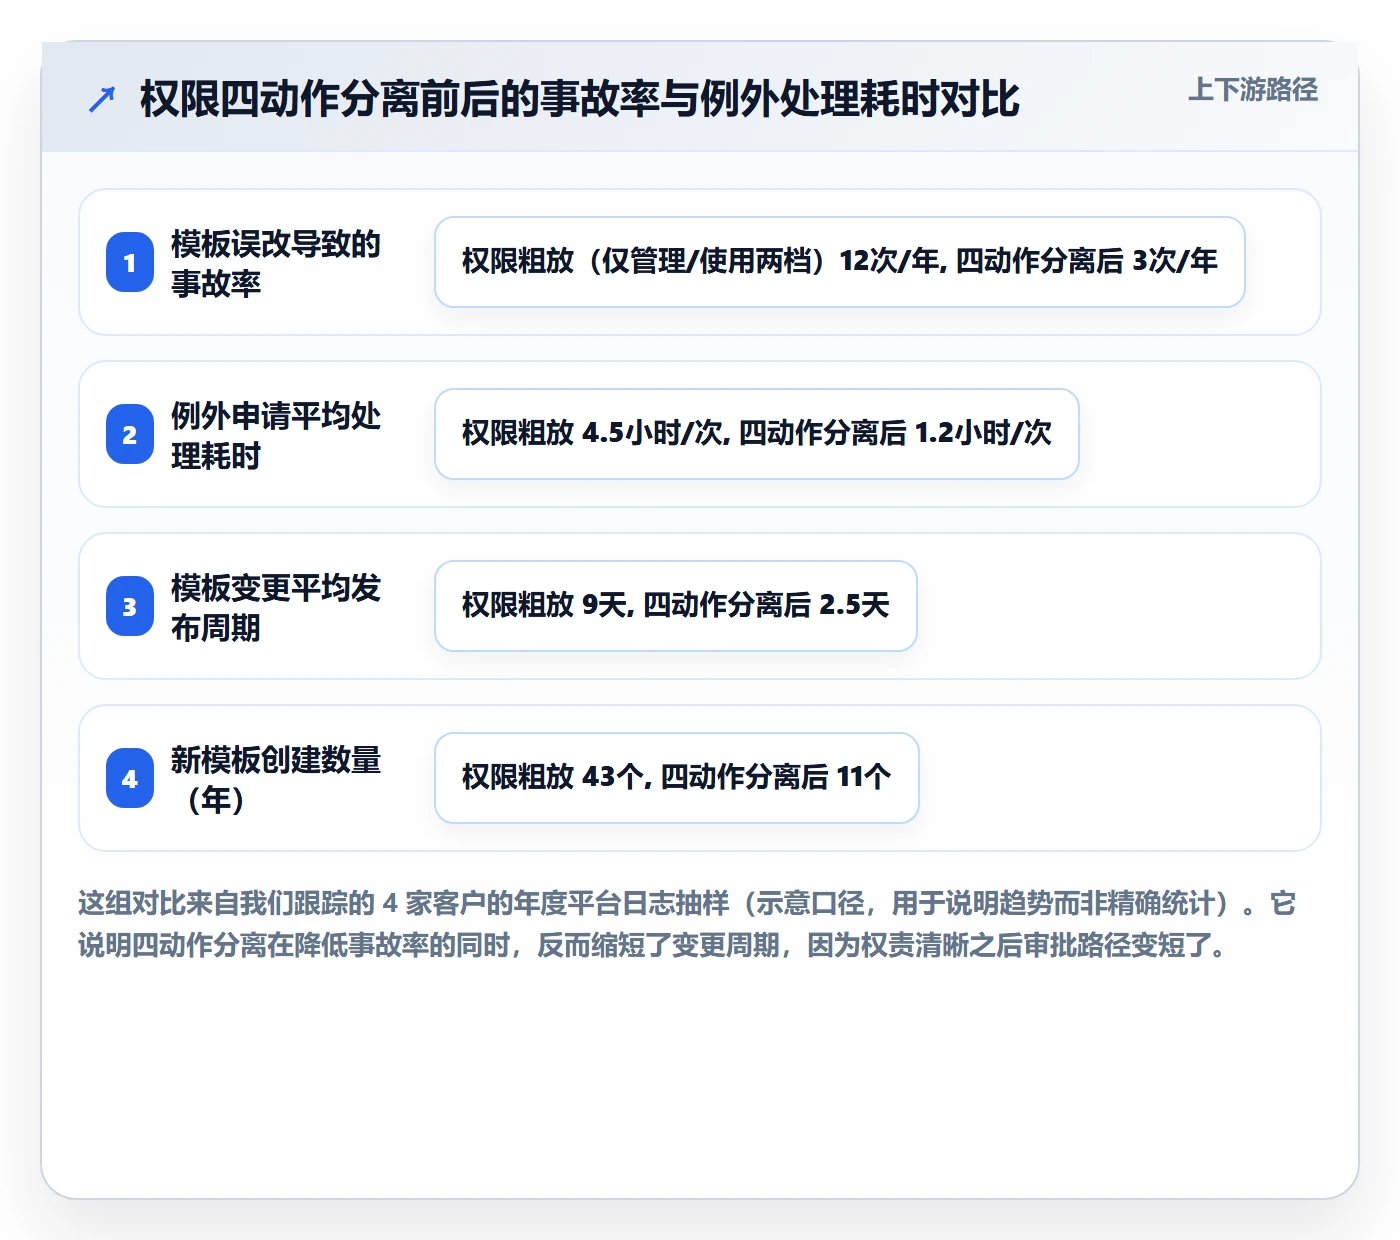The width and height of the screenshot is (1400, 1240).
Task: Open the 上下游路径 link in header
Action: tap(1253, 90)
